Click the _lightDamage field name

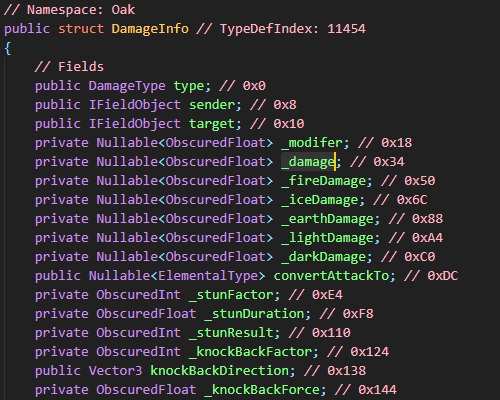point(327,238)
